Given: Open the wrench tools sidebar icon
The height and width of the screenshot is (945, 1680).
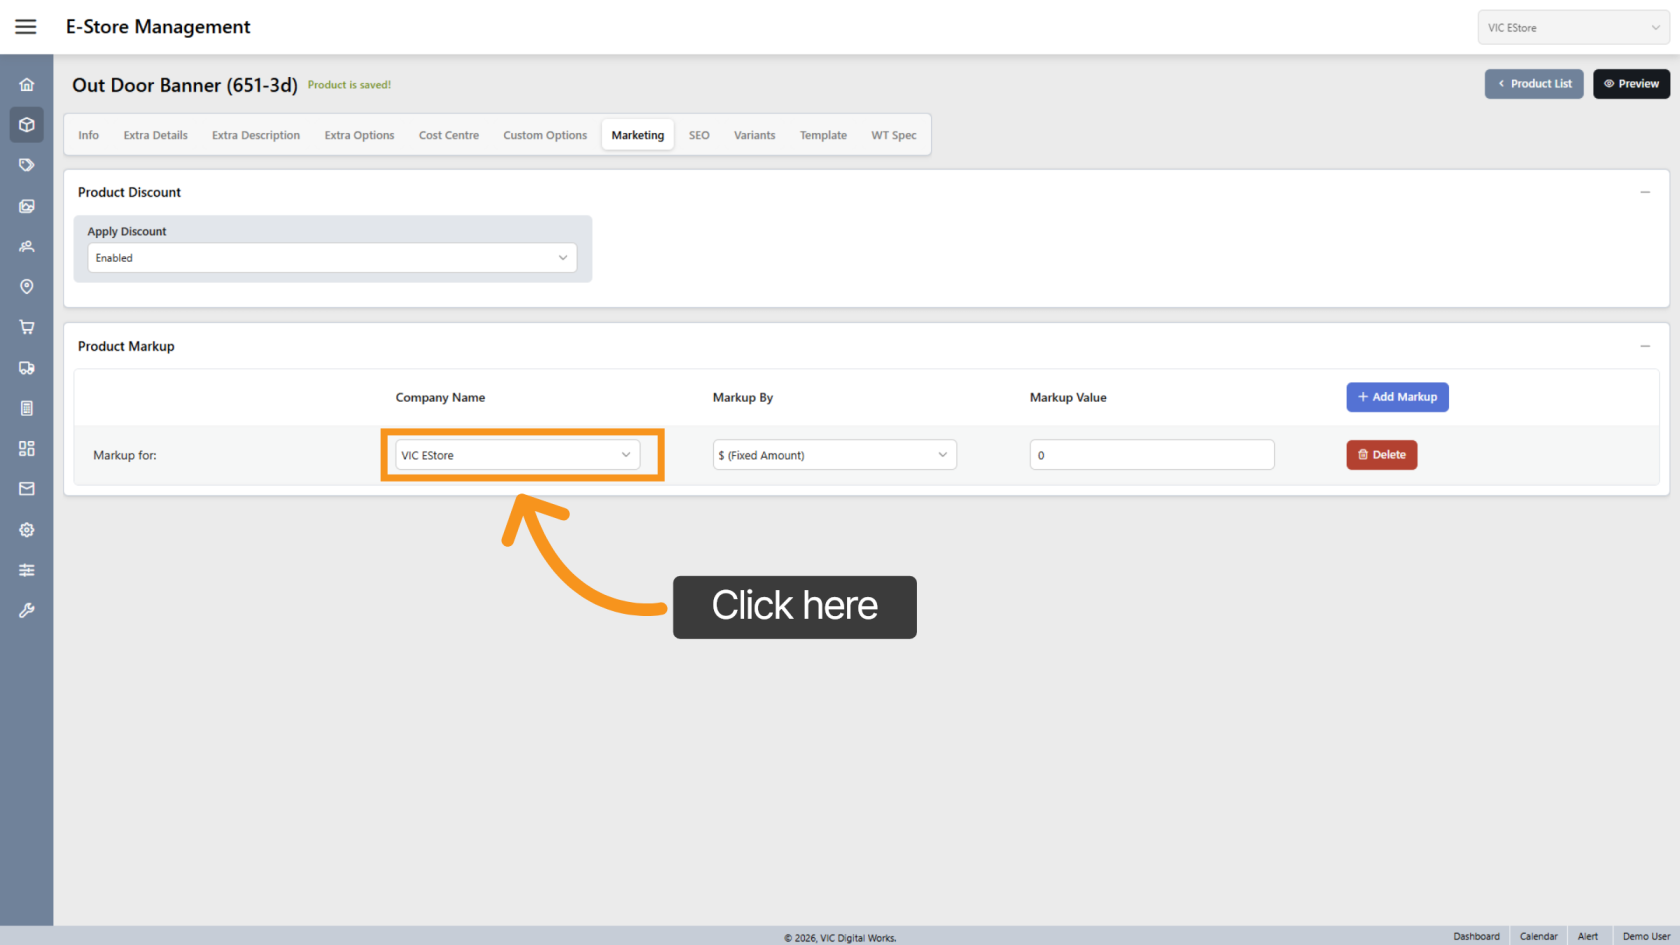Looking at the screenshot, I should click(27, 610).
